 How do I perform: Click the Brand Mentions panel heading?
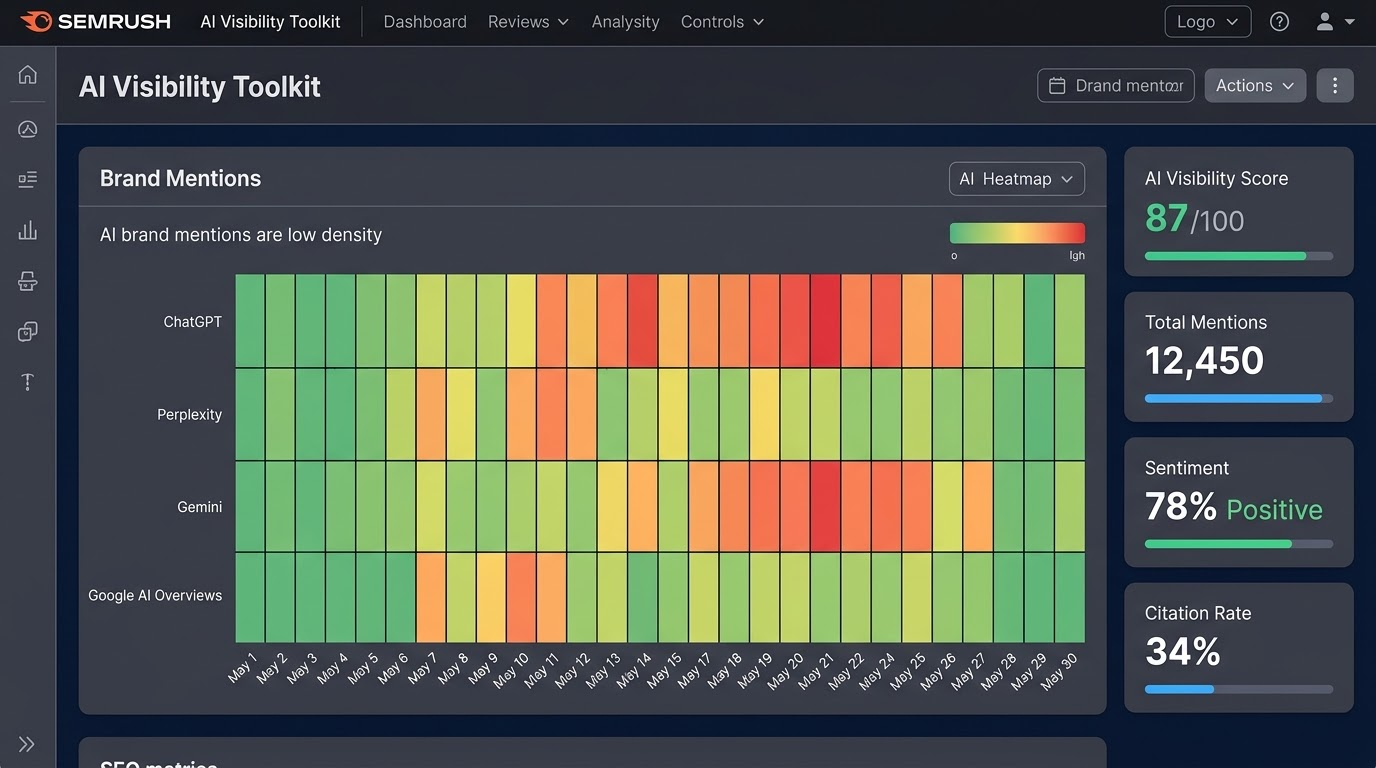pos(180,178)
